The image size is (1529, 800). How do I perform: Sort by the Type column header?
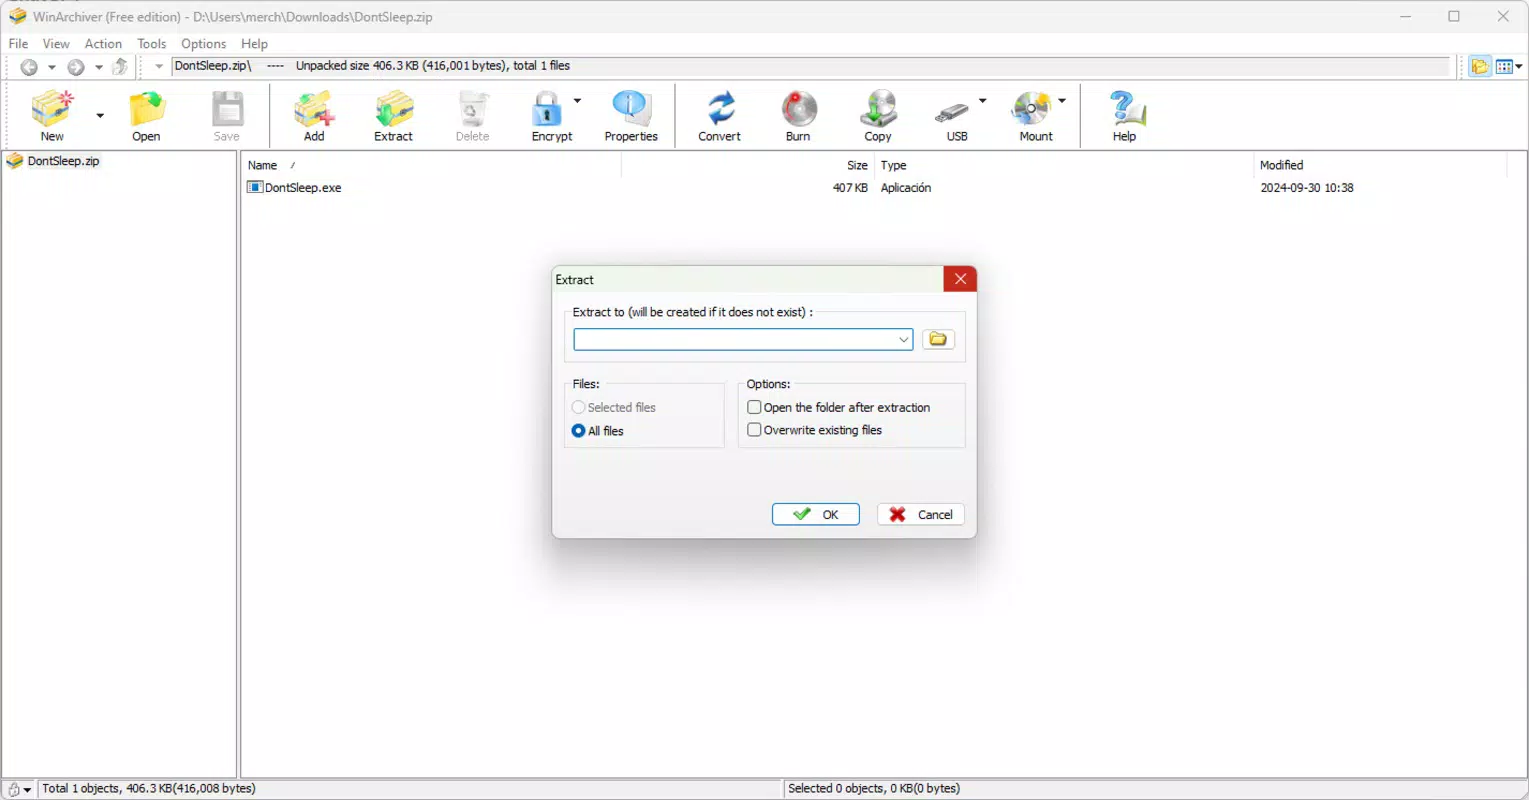point(1064,165)
